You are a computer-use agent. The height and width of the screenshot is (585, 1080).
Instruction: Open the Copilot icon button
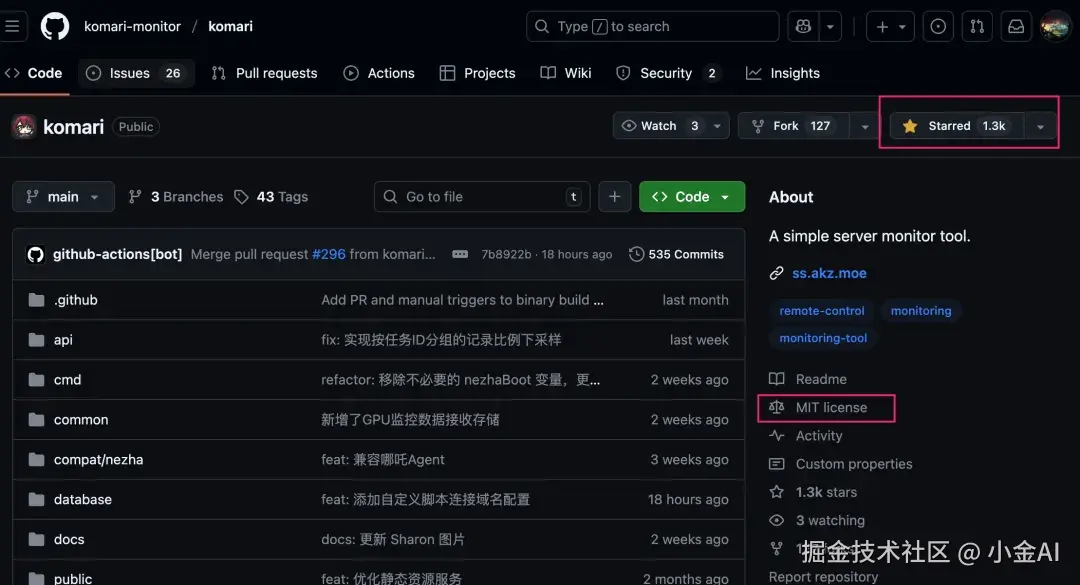[x=803, y=26]
